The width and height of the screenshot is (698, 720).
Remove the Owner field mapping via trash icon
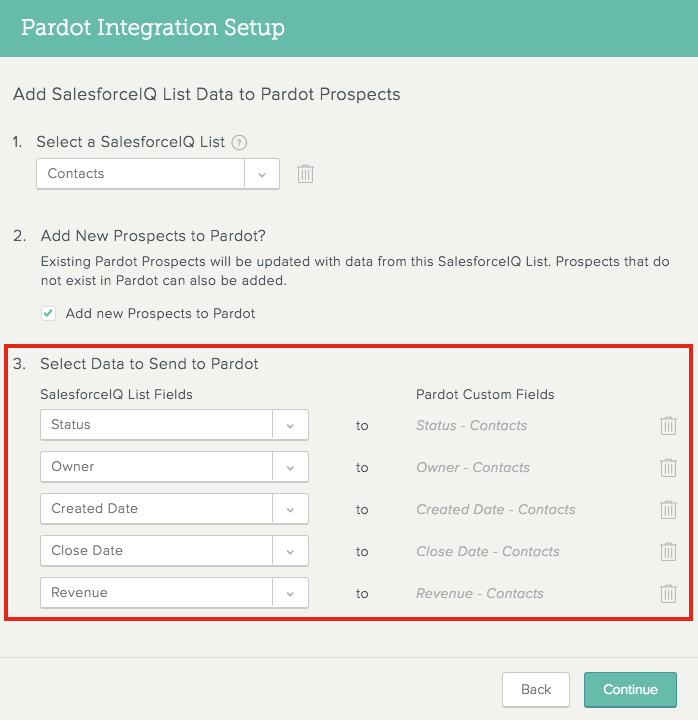tap(668, 467)
